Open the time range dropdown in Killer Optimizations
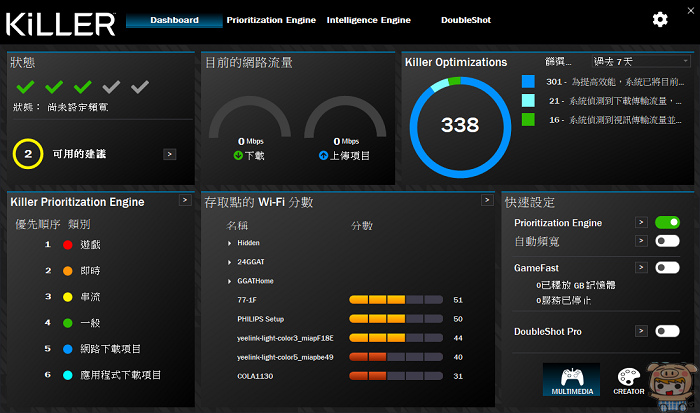700x413 pixels. (x=641, y=61)
